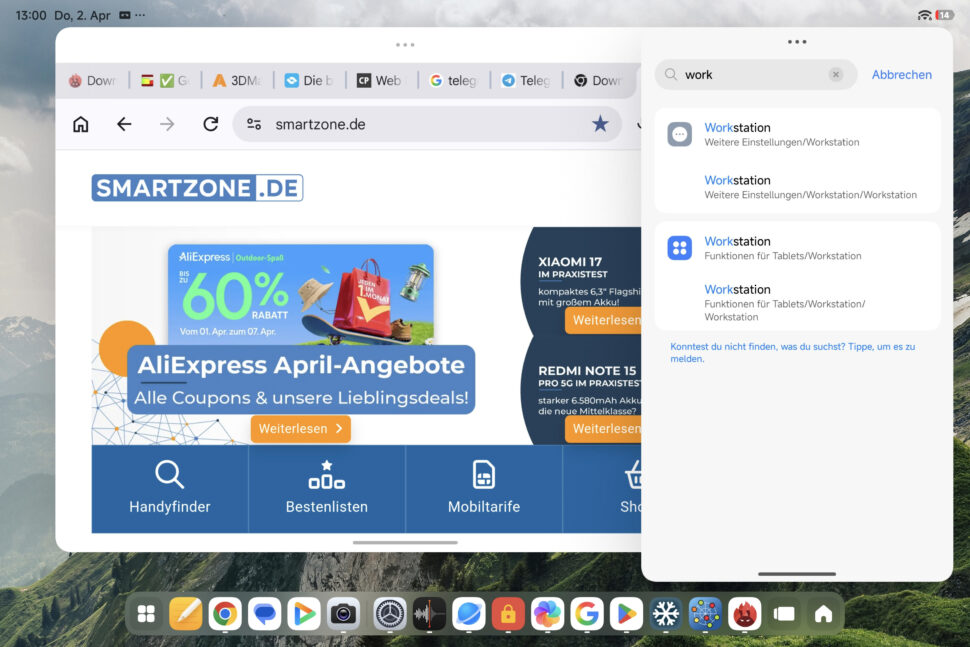This screenshot has width=970, height=647.
Task: Open the Settings gear app in the dock
Action: (388, 613)
